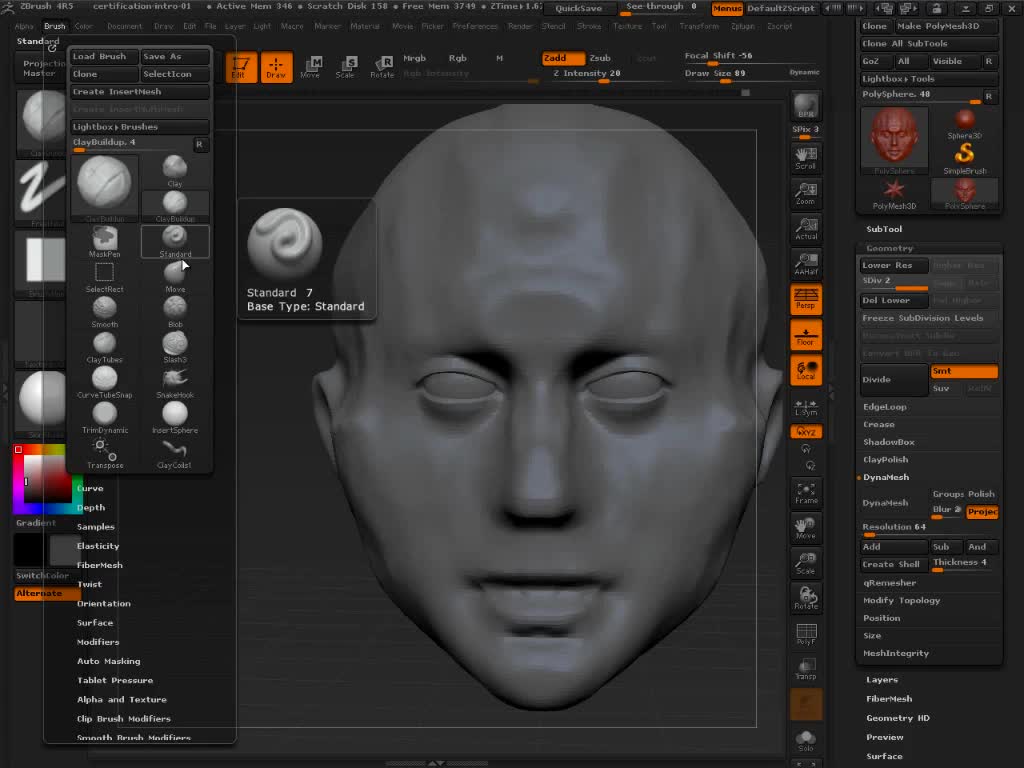Enable Zadd sculpting mode

tap(562, 58)
